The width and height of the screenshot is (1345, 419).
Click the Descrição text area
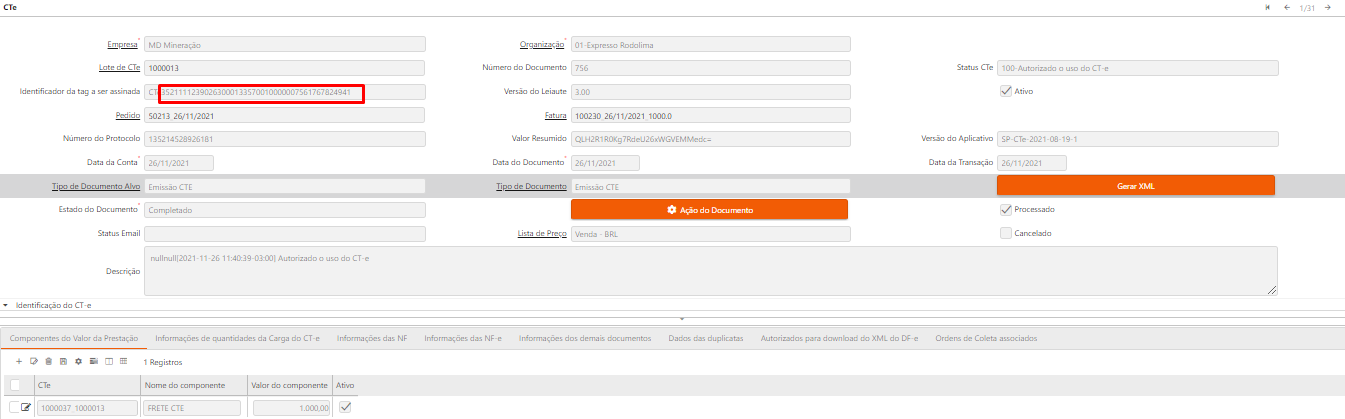pos(711,271)
